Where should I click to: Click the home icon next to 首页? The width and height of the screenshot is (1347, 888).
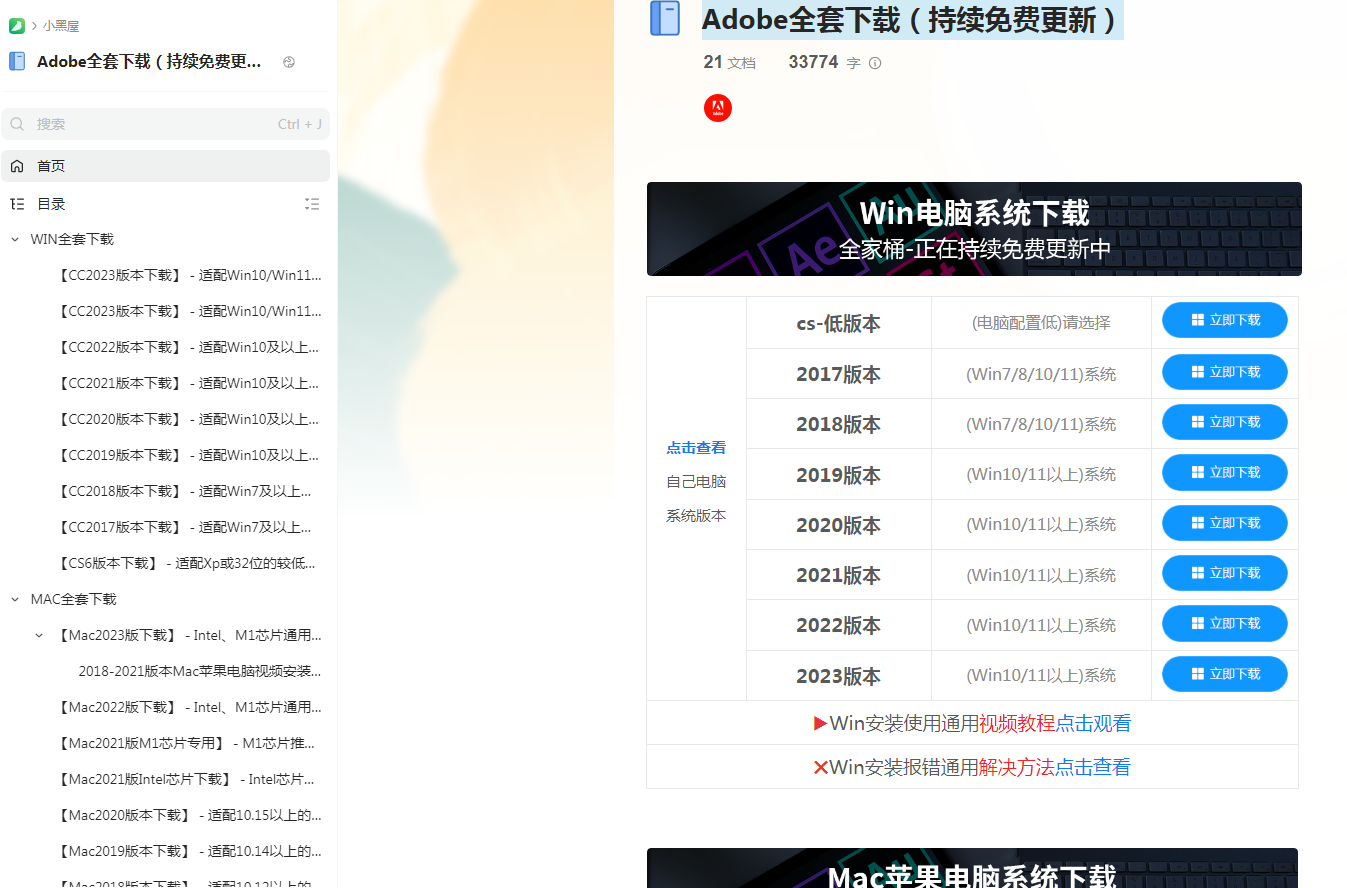[17, 165]
